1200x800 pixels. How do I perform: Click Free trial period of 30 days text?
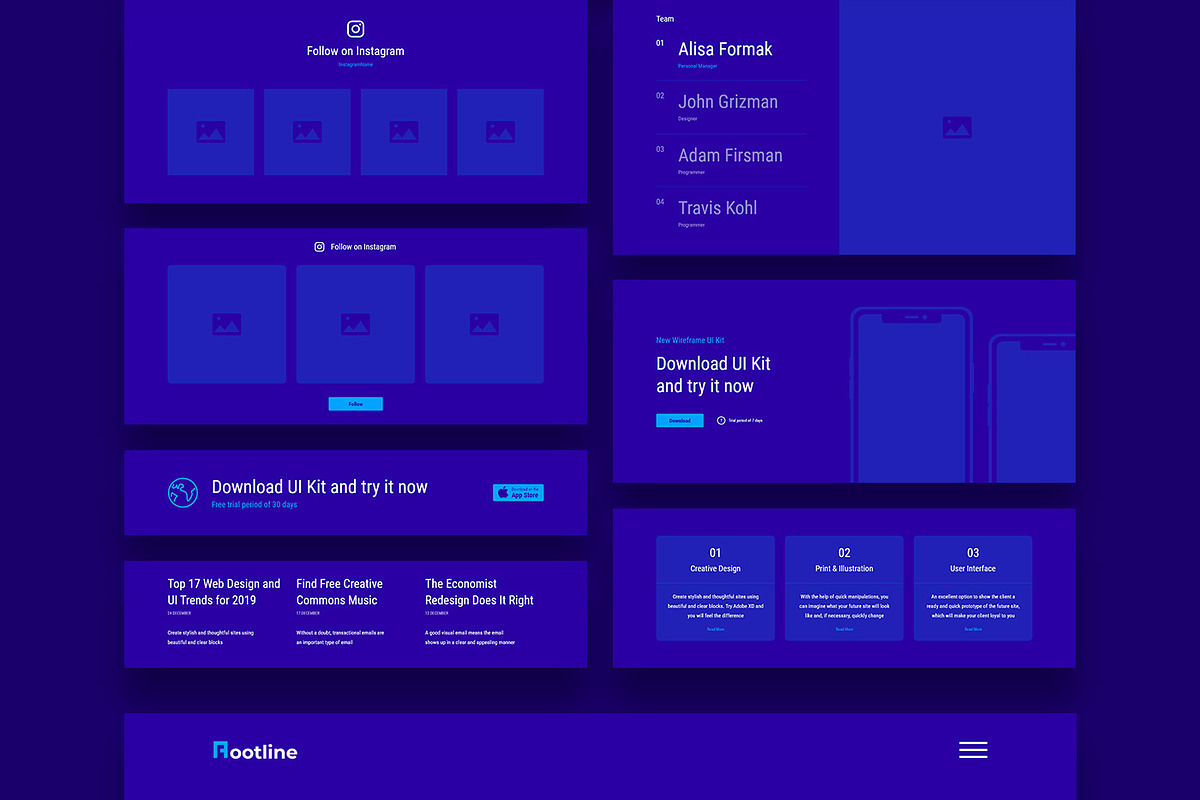point(254,505)
